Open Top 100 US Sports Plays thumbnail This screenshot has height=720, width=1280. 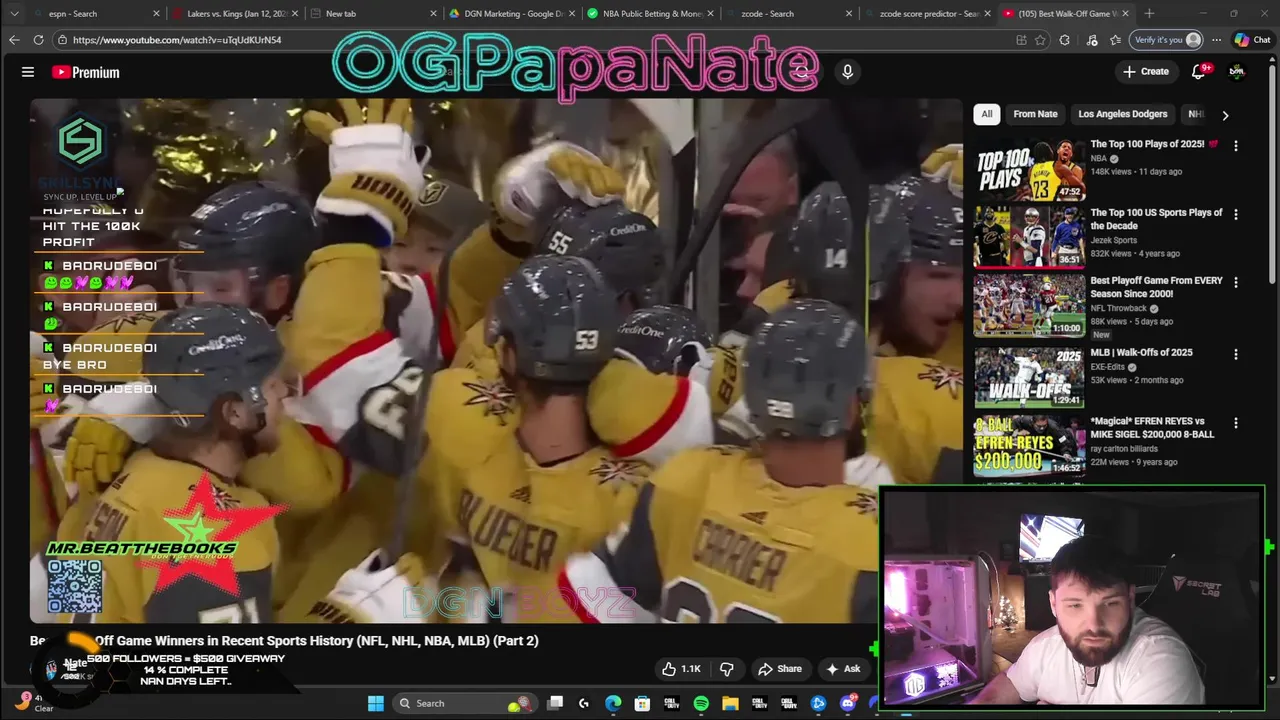[x=1029, y=237]
